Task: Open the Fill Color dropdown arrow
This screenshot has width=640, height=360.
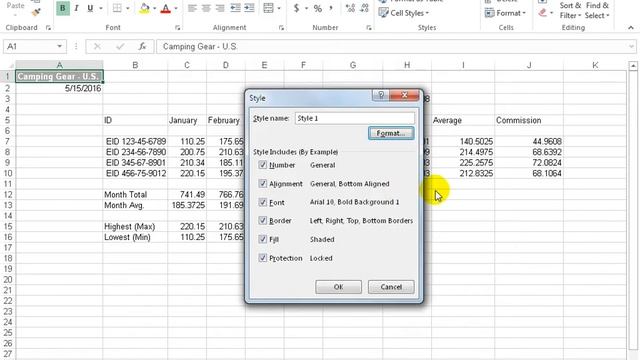Action: point(155,8)
